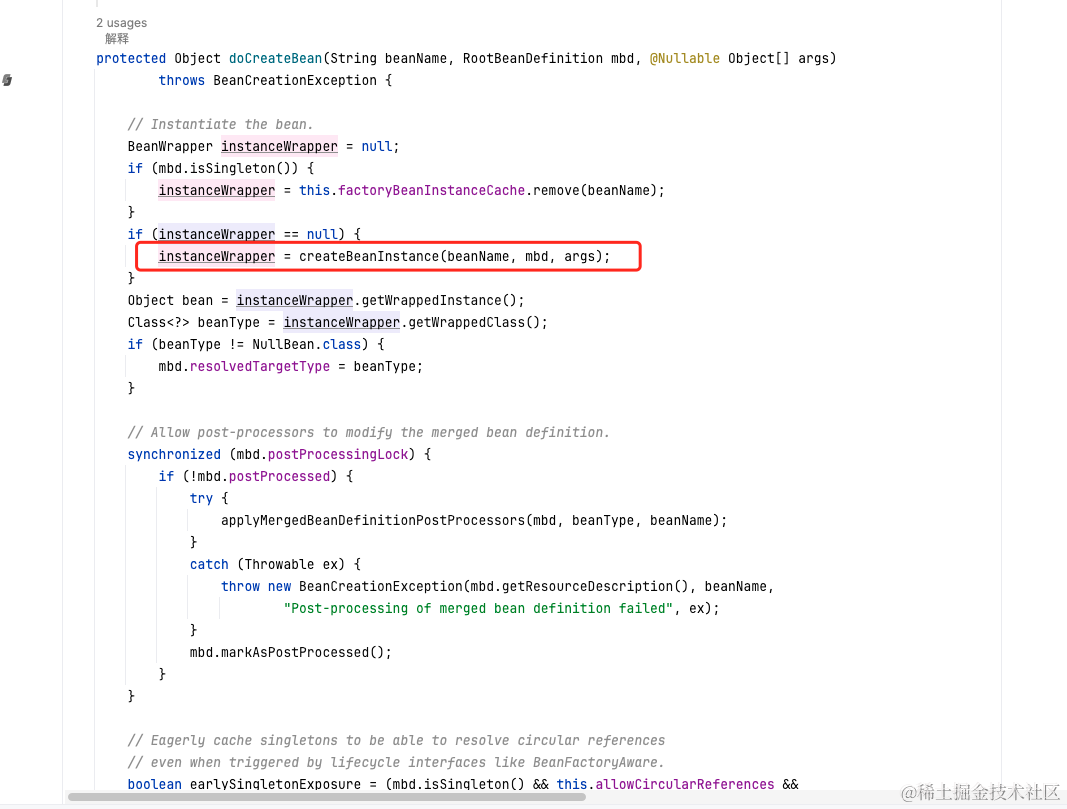Click the getWrappedClass() call
The height and width of the screenshot is (809, 1067).
click(x=474, y=323)
